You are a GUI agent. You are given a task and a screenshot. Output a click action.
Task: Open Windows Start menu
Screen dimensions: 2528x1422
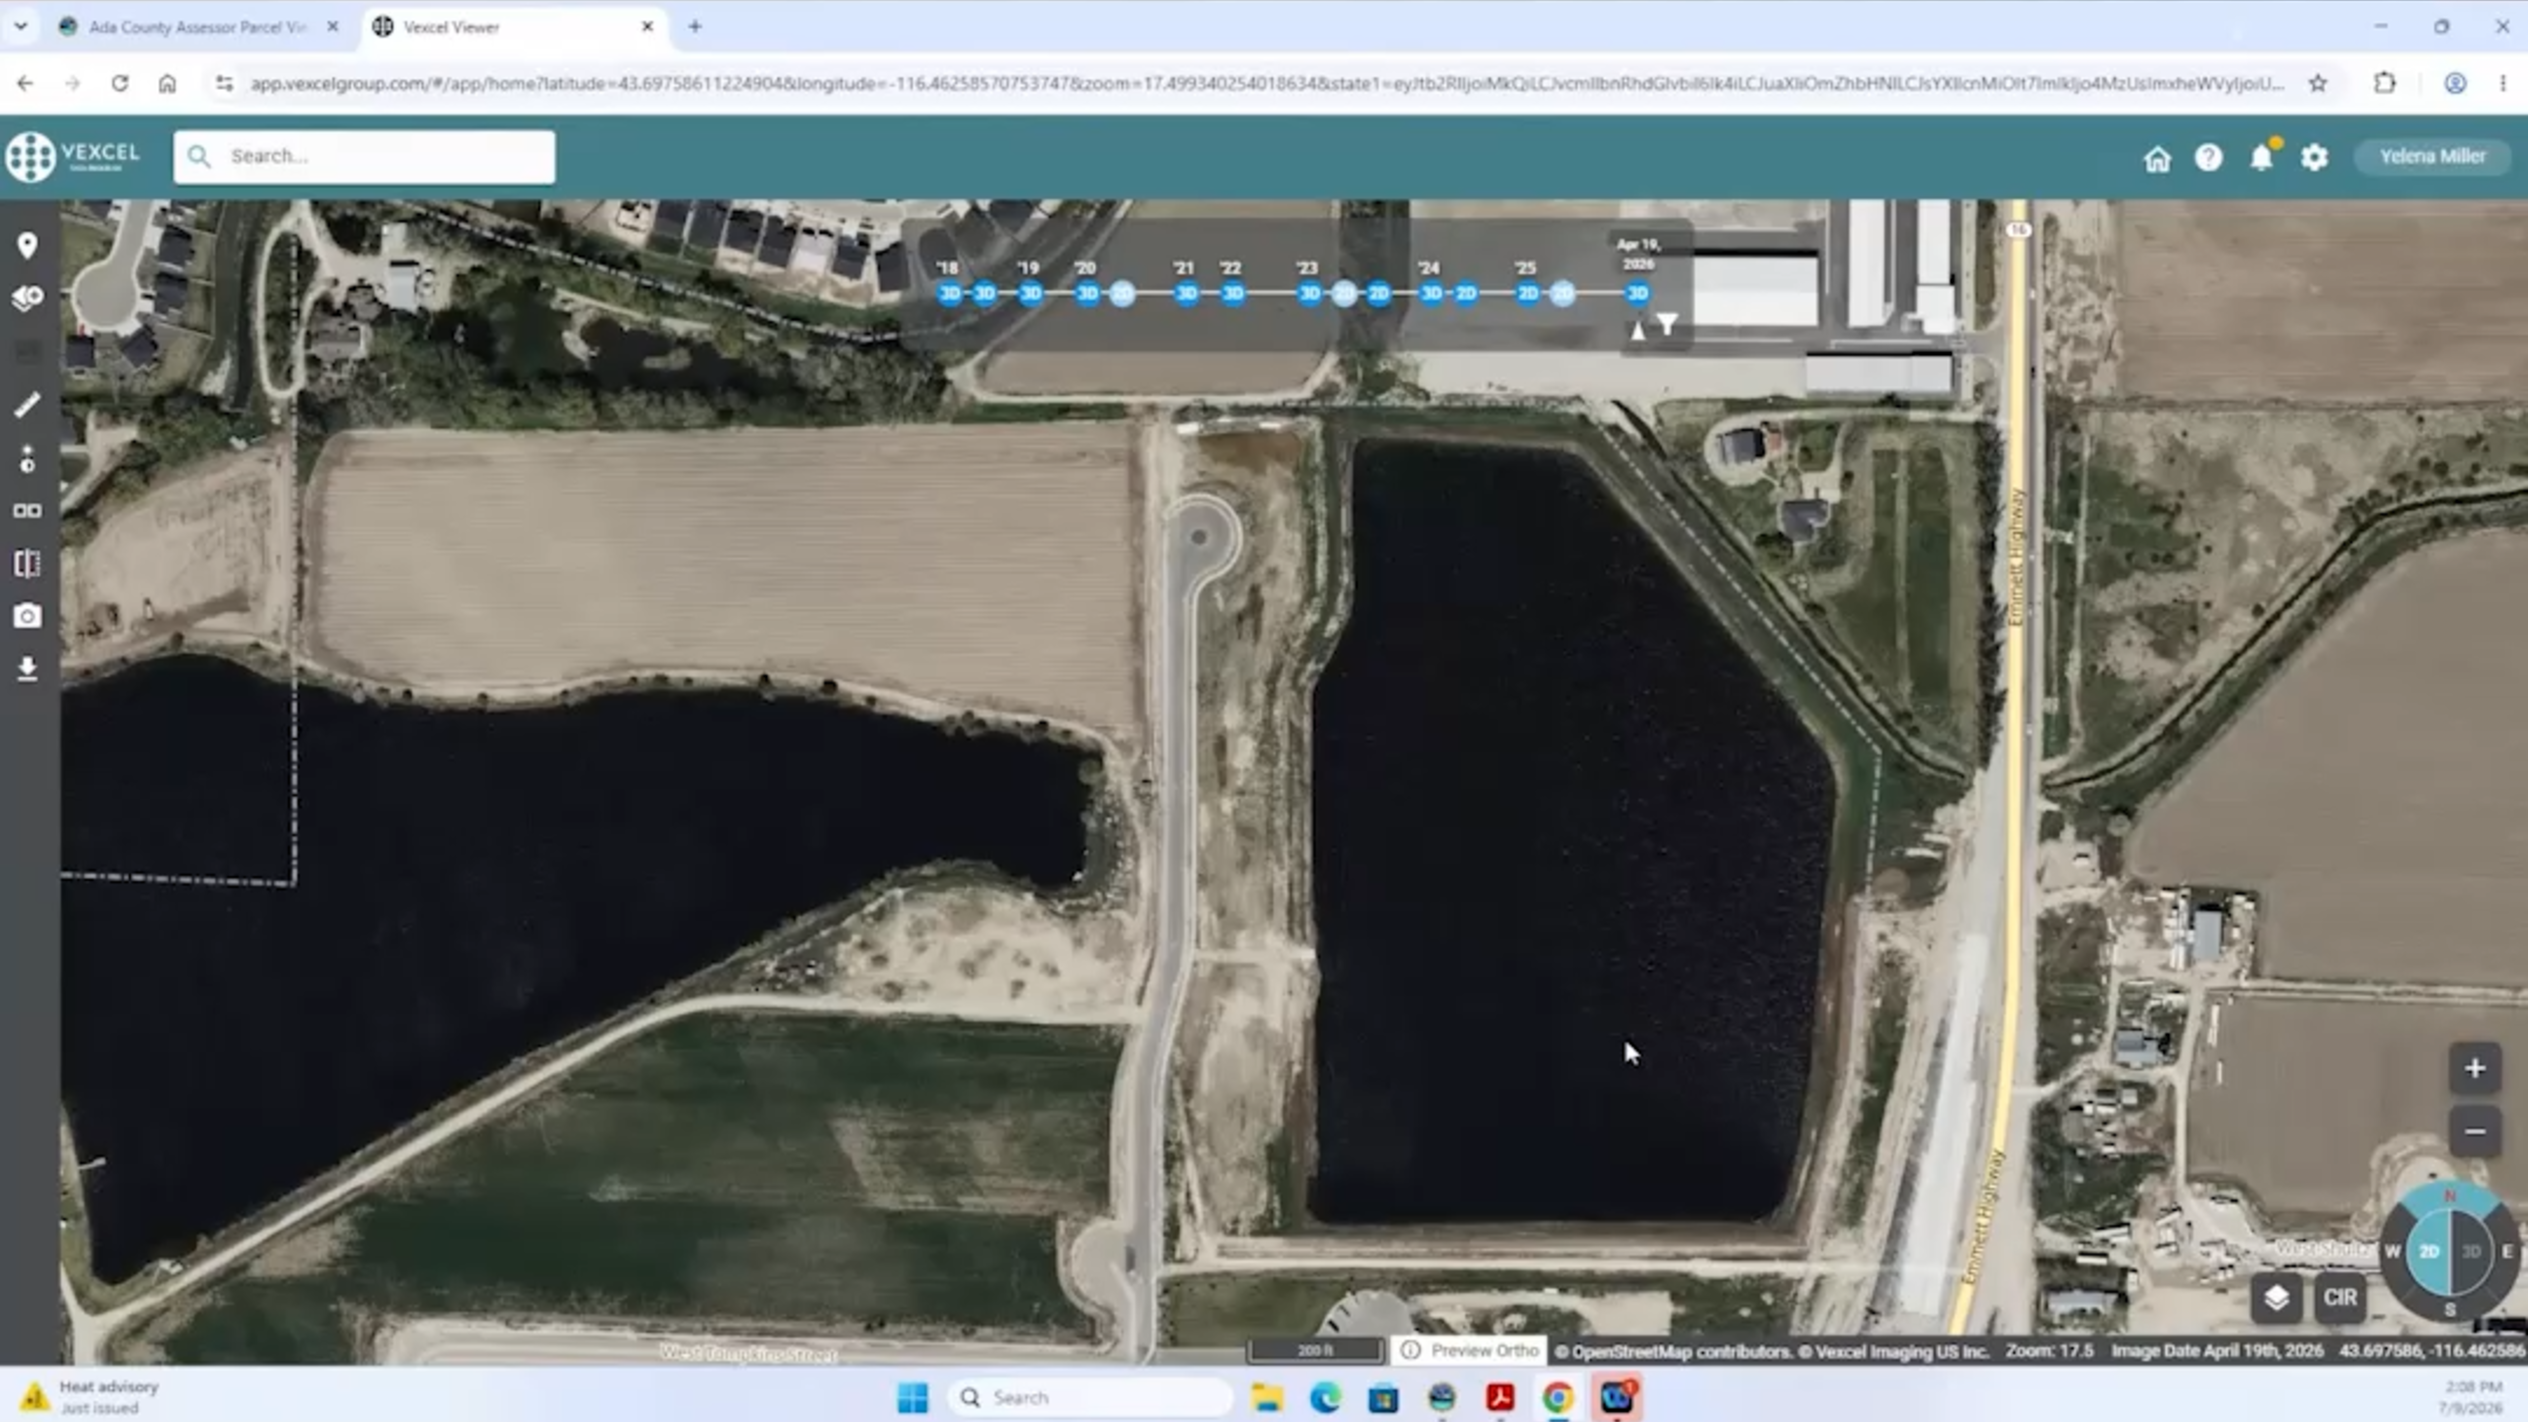[912, 1397]
